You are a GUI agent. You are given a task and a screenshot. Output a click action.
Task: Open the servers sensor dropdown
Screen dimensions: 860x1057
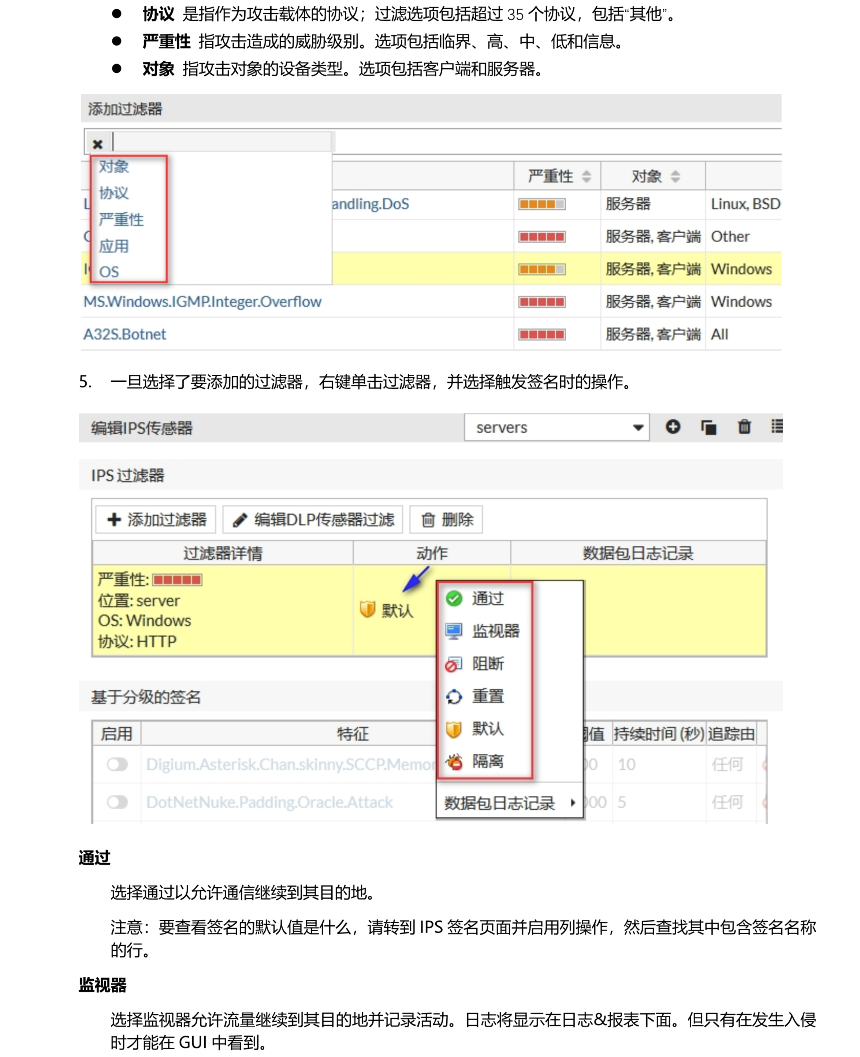pos(557,427)
